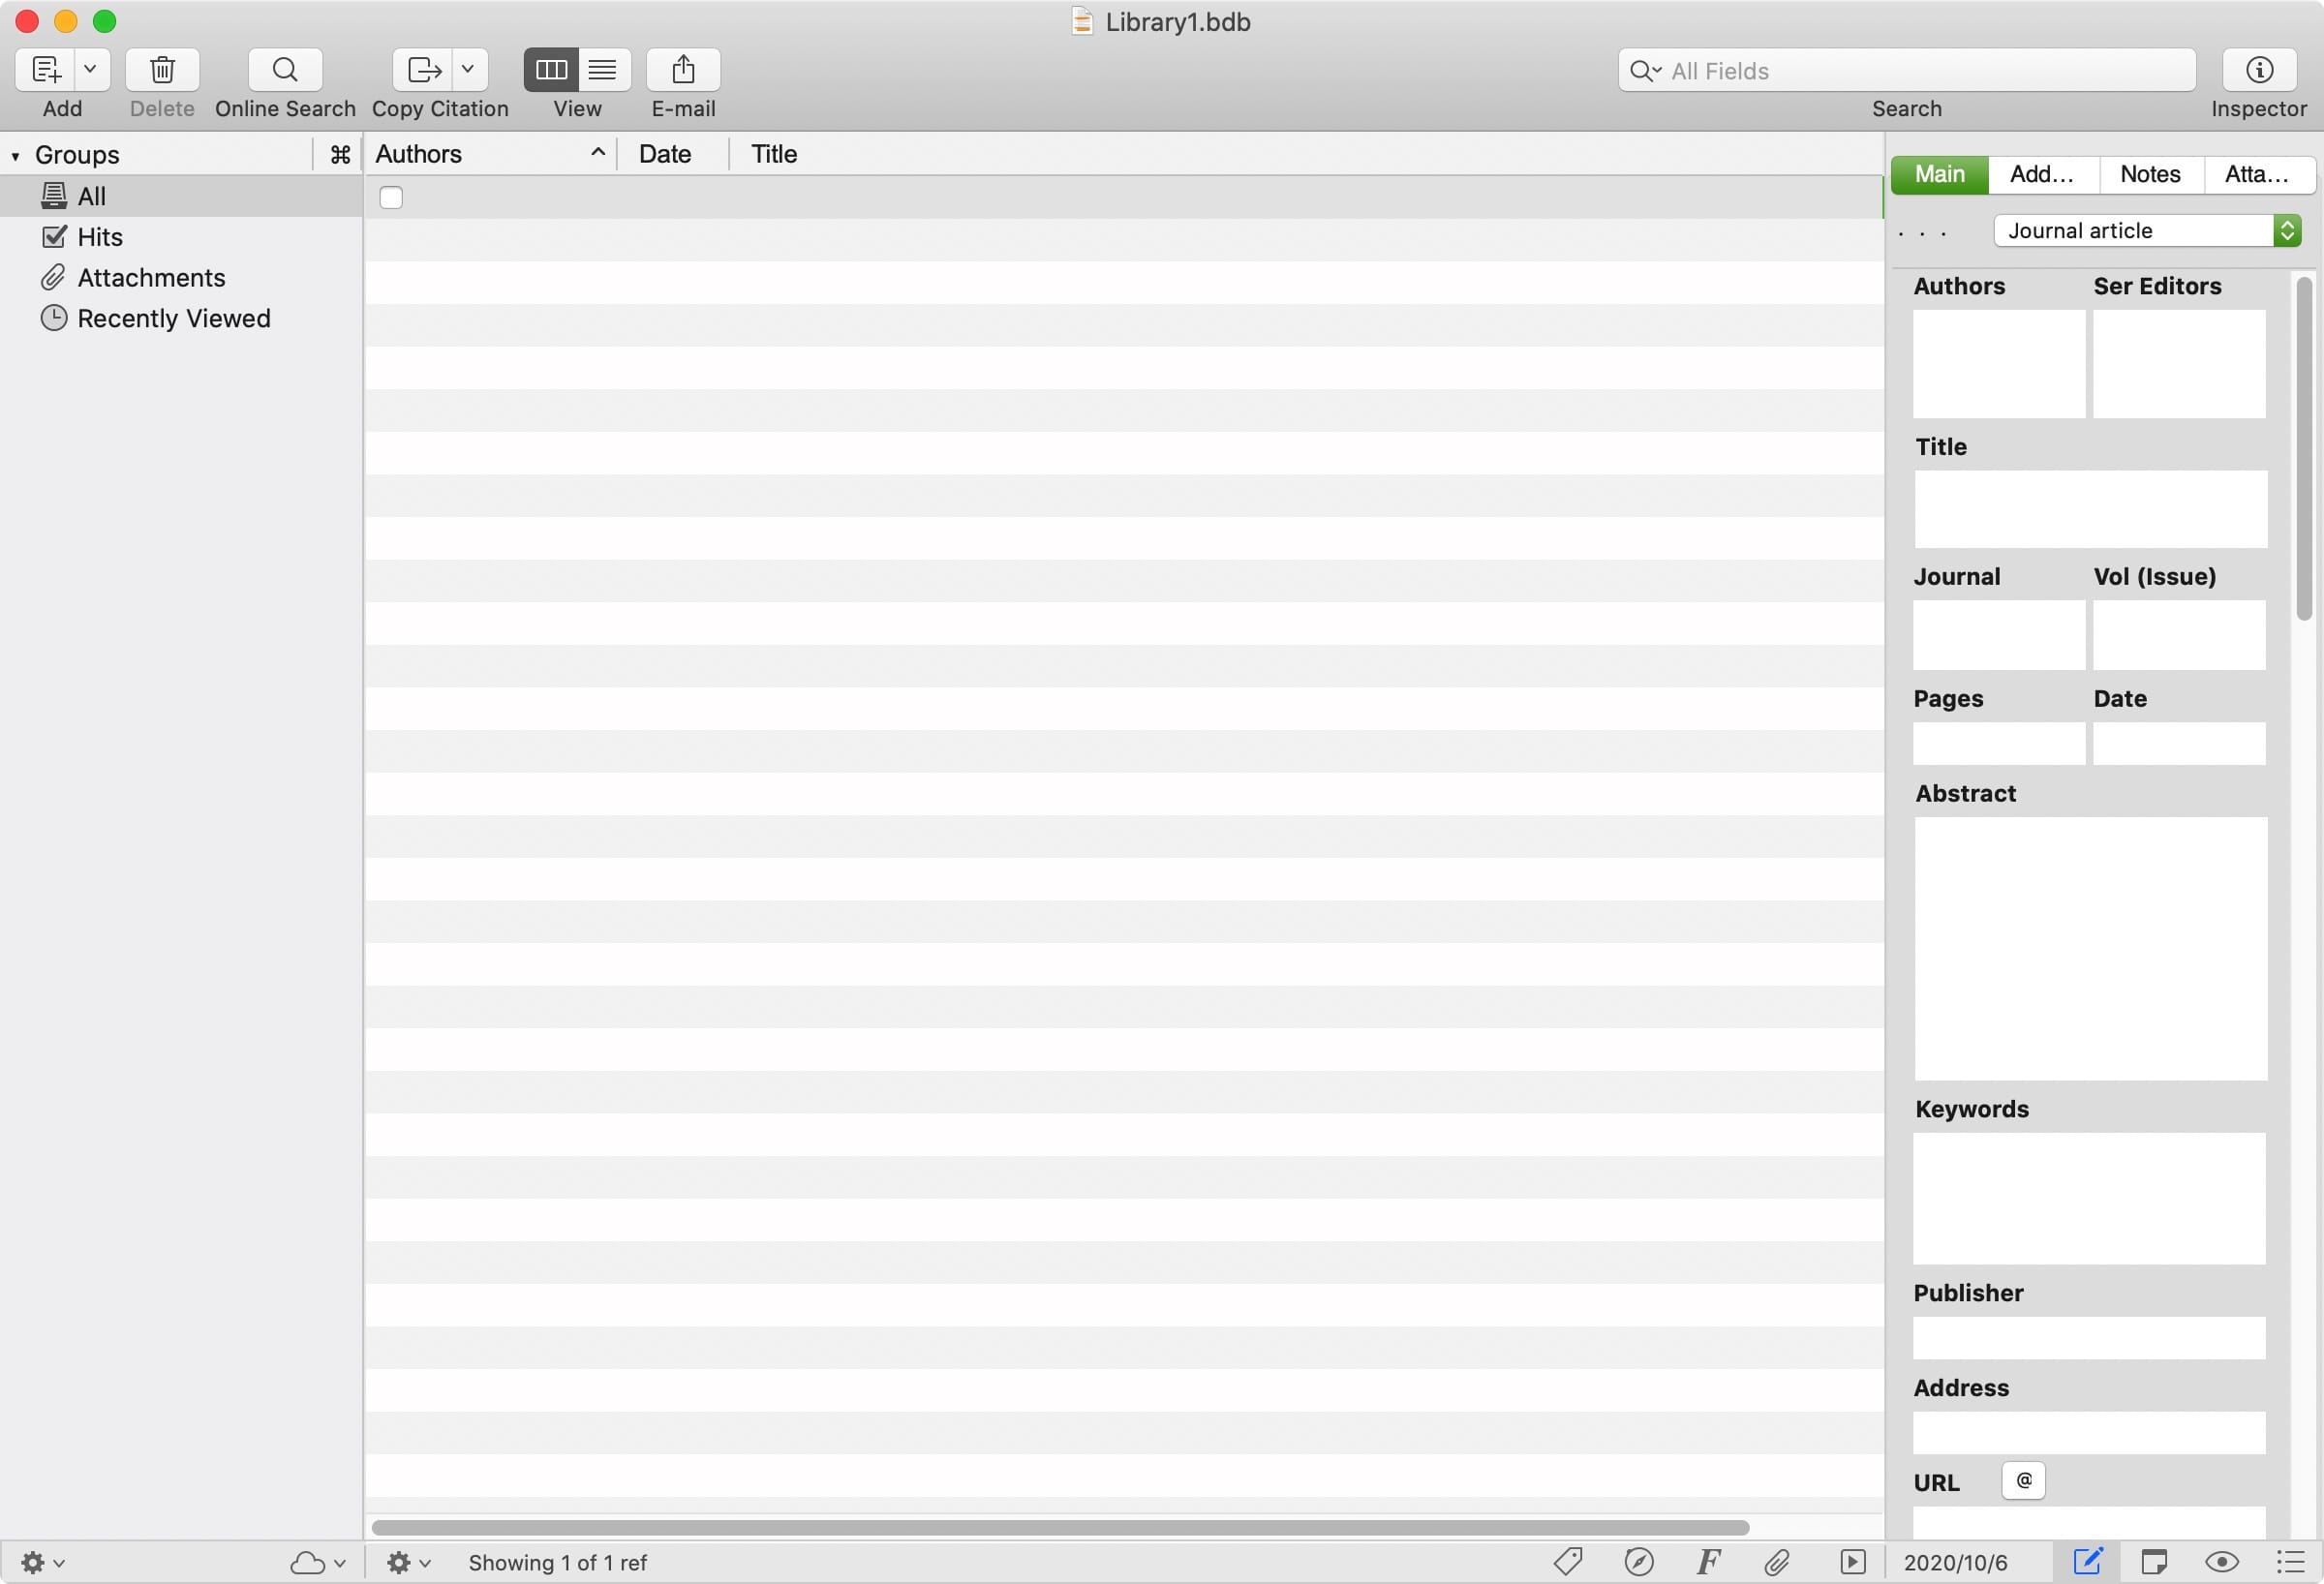Switch to the Notes tab
2324x1584 pixels.
pyautogui.click(x=2151, y=175)
